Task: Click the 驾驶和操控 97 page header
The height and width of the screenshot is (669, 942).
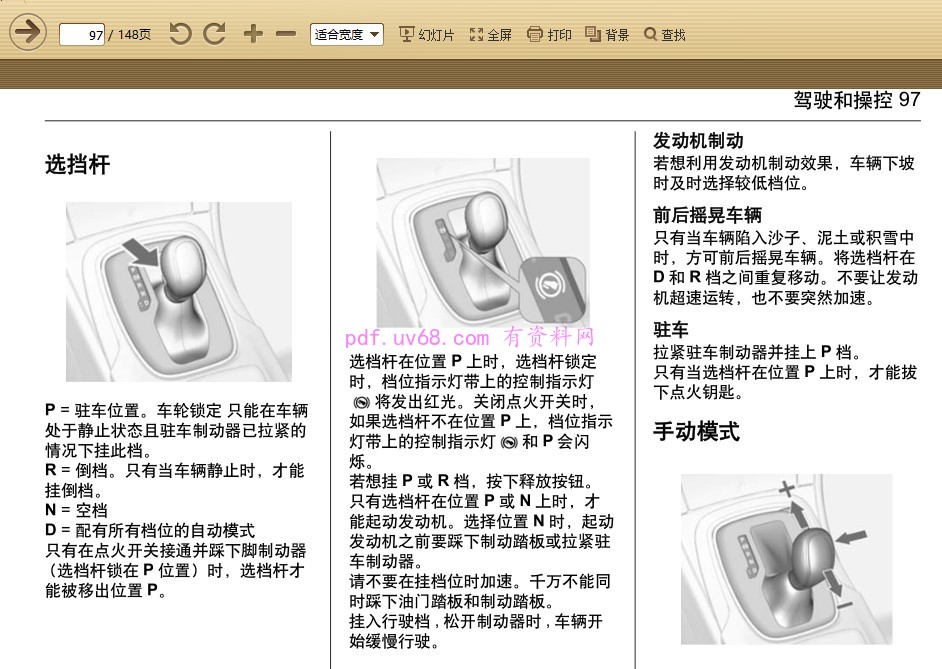Action: 855,100
